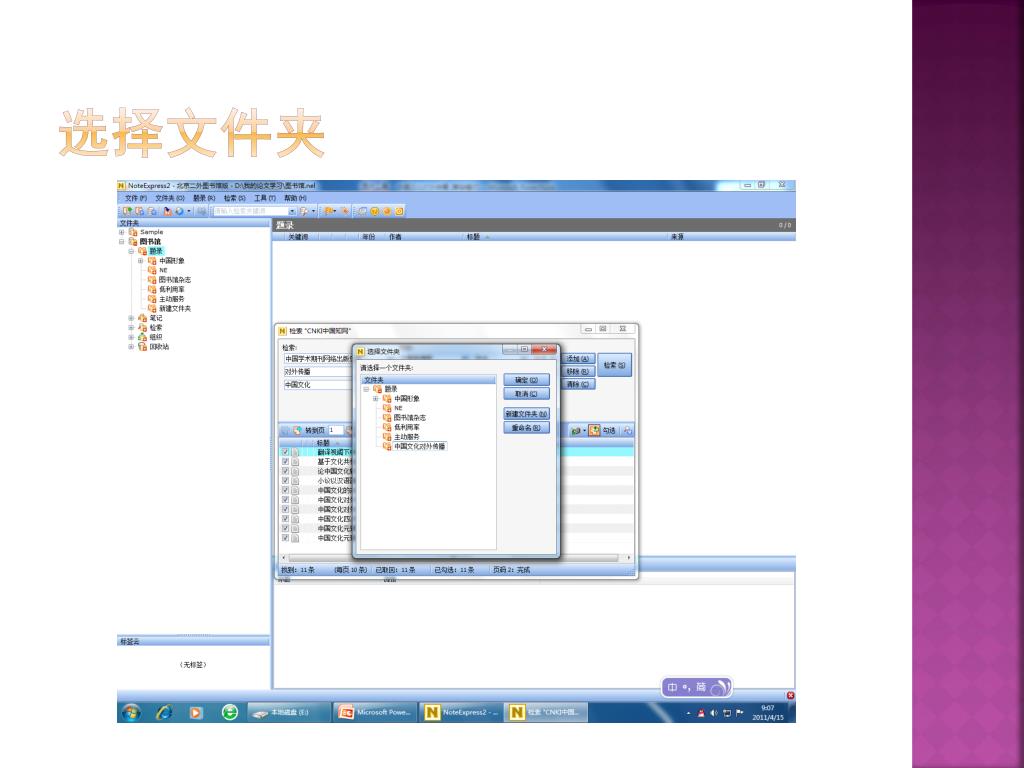Toggle checkbox for row 翻译视阈下
Viewport: 1024px width, 768px height.
[x=285, y=452]
